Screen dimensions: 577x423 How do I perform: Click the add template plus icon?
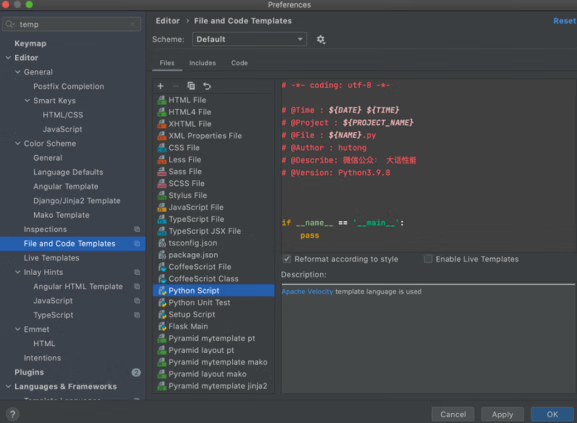160,86
